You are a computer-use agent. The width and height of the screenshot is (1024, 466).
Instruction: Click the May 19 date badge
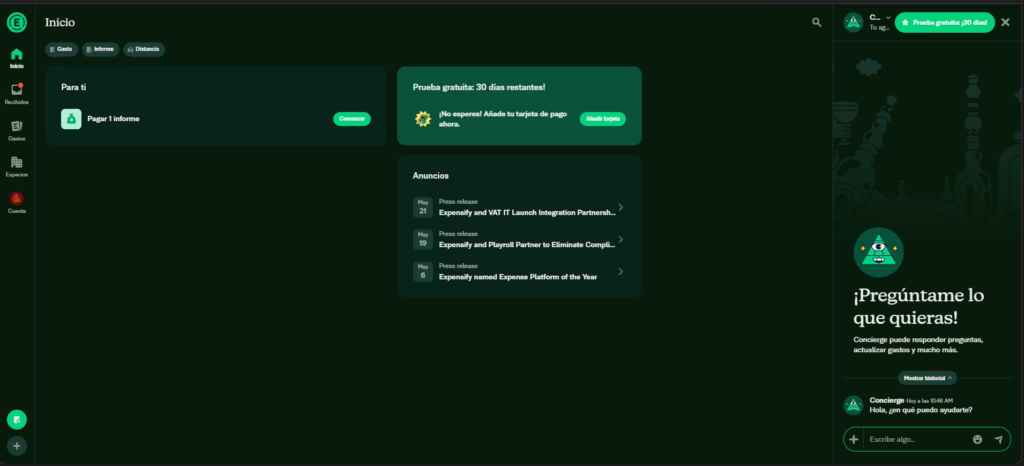click(423, 239)
